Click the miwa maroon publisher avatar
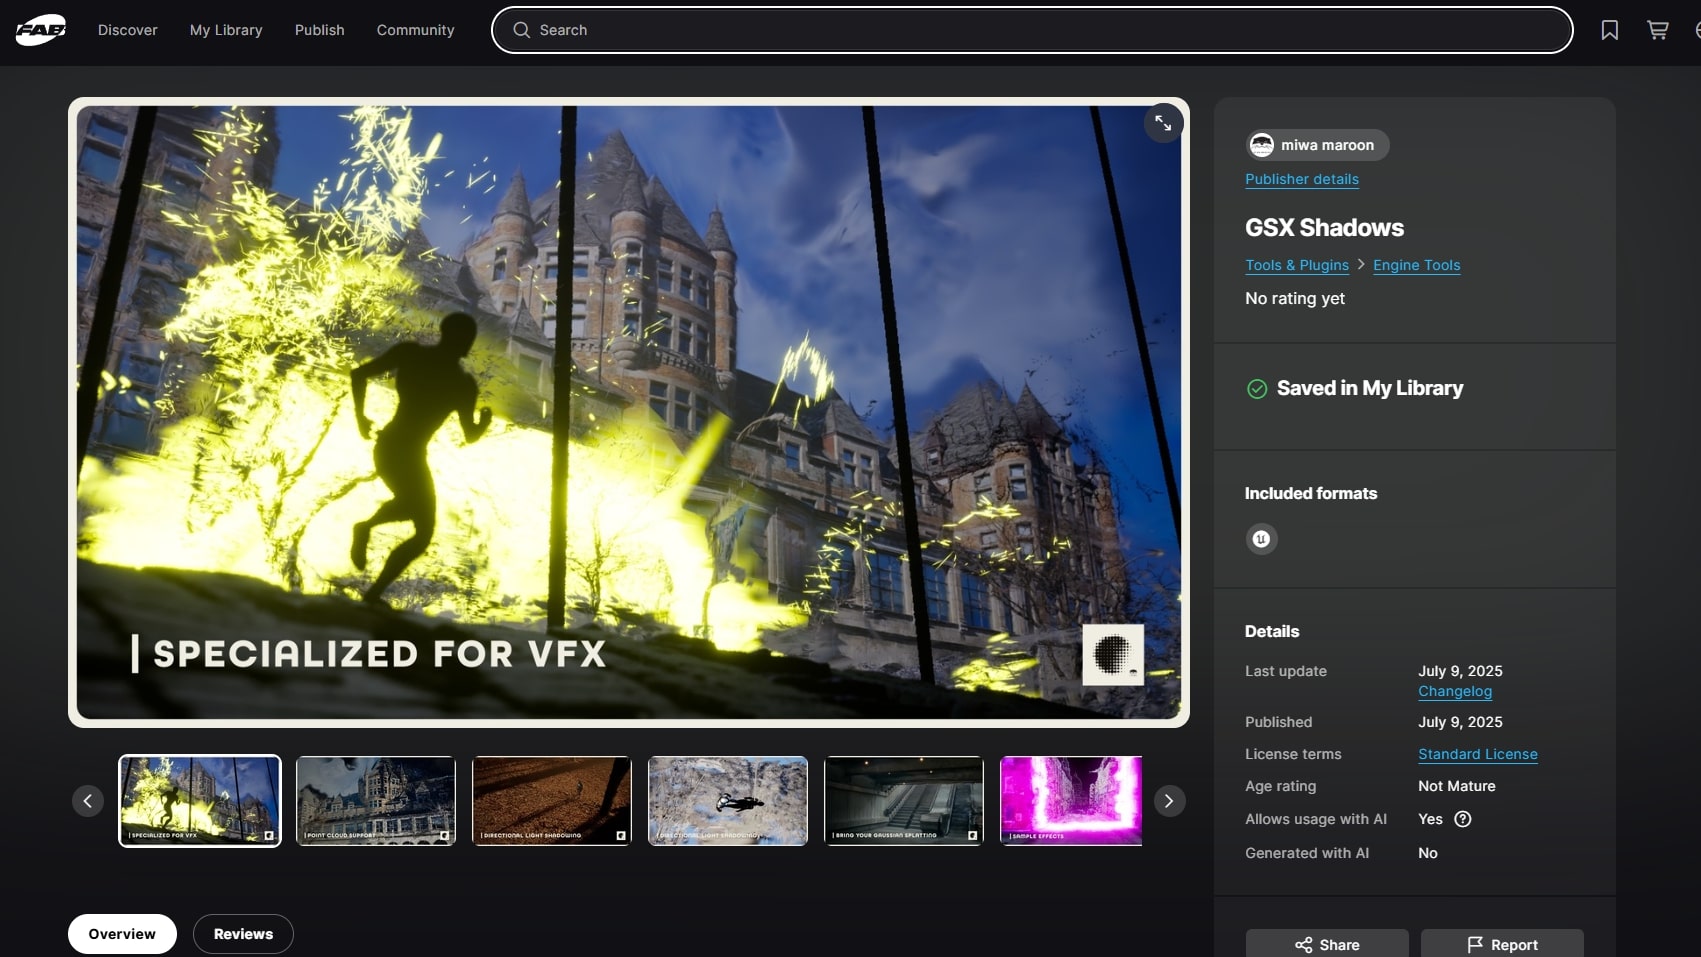This screenshot has height=957, width=1701. click(x=1262, y=145)
